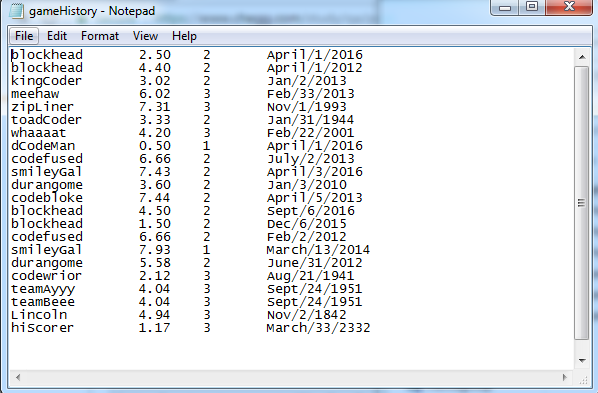Click the date July/2/2013
This screenshot has width=598, height=393.
[310, 159]
